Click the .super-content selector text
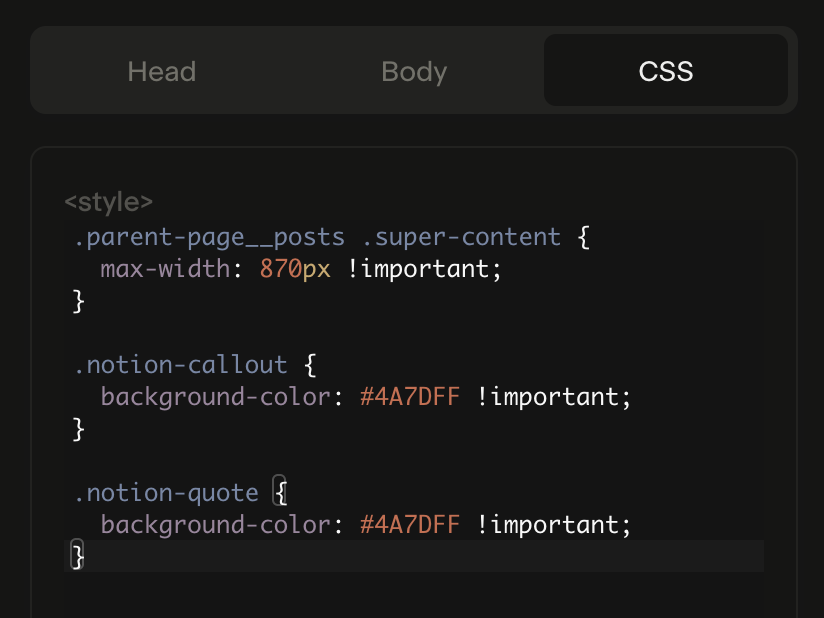This screenshot has width=824, height=618. pyautogui.click(x=461, y=237)
